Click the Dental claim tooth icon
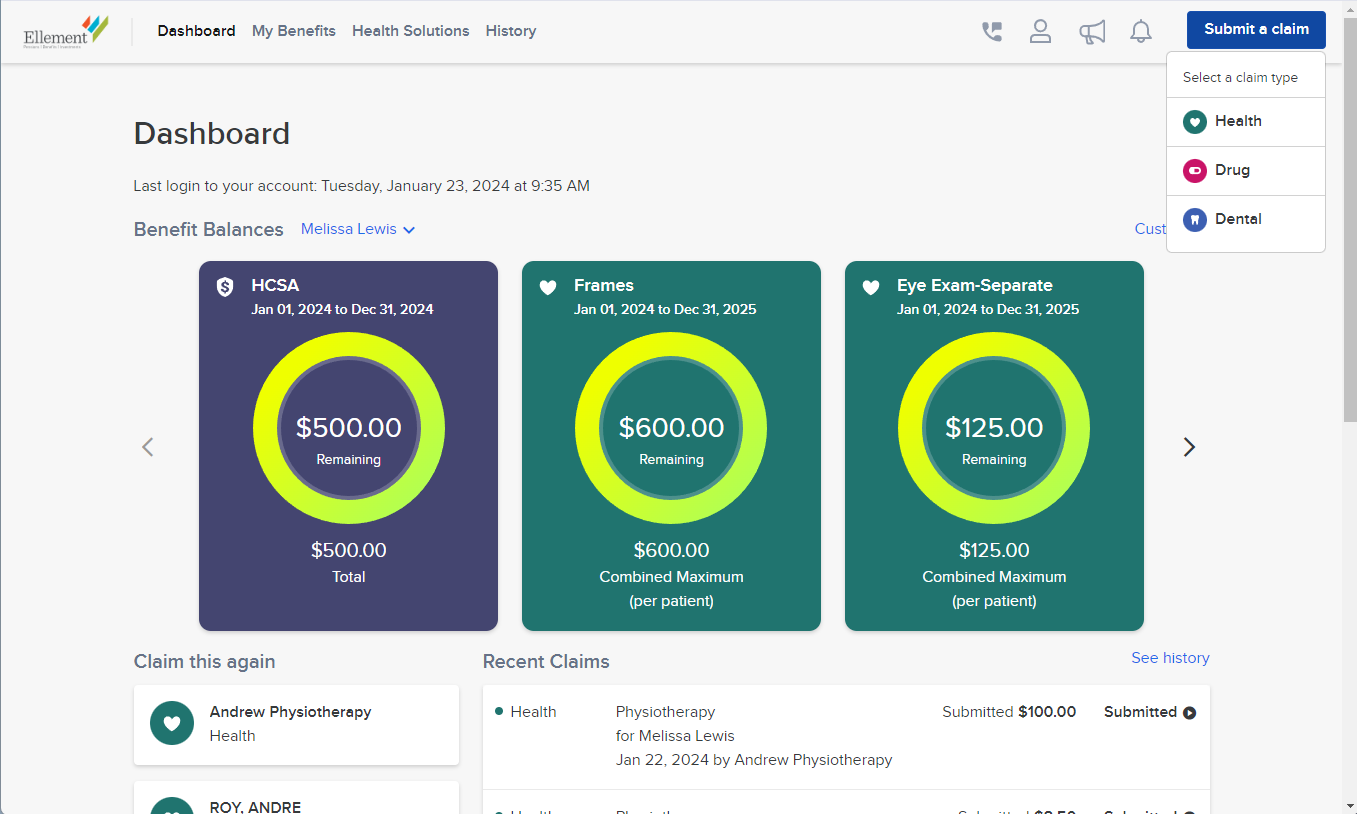This screenshot has height=814, width=1357. [1194, 220]
